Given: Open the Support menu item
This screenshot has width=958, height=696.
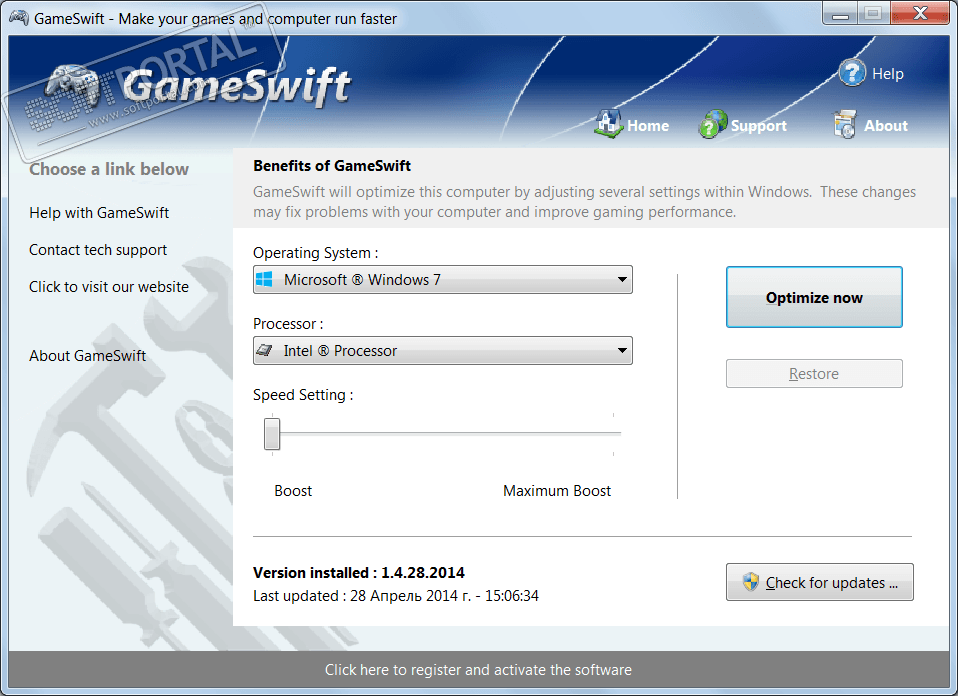Looking at the screenshot, I should 758,126.
